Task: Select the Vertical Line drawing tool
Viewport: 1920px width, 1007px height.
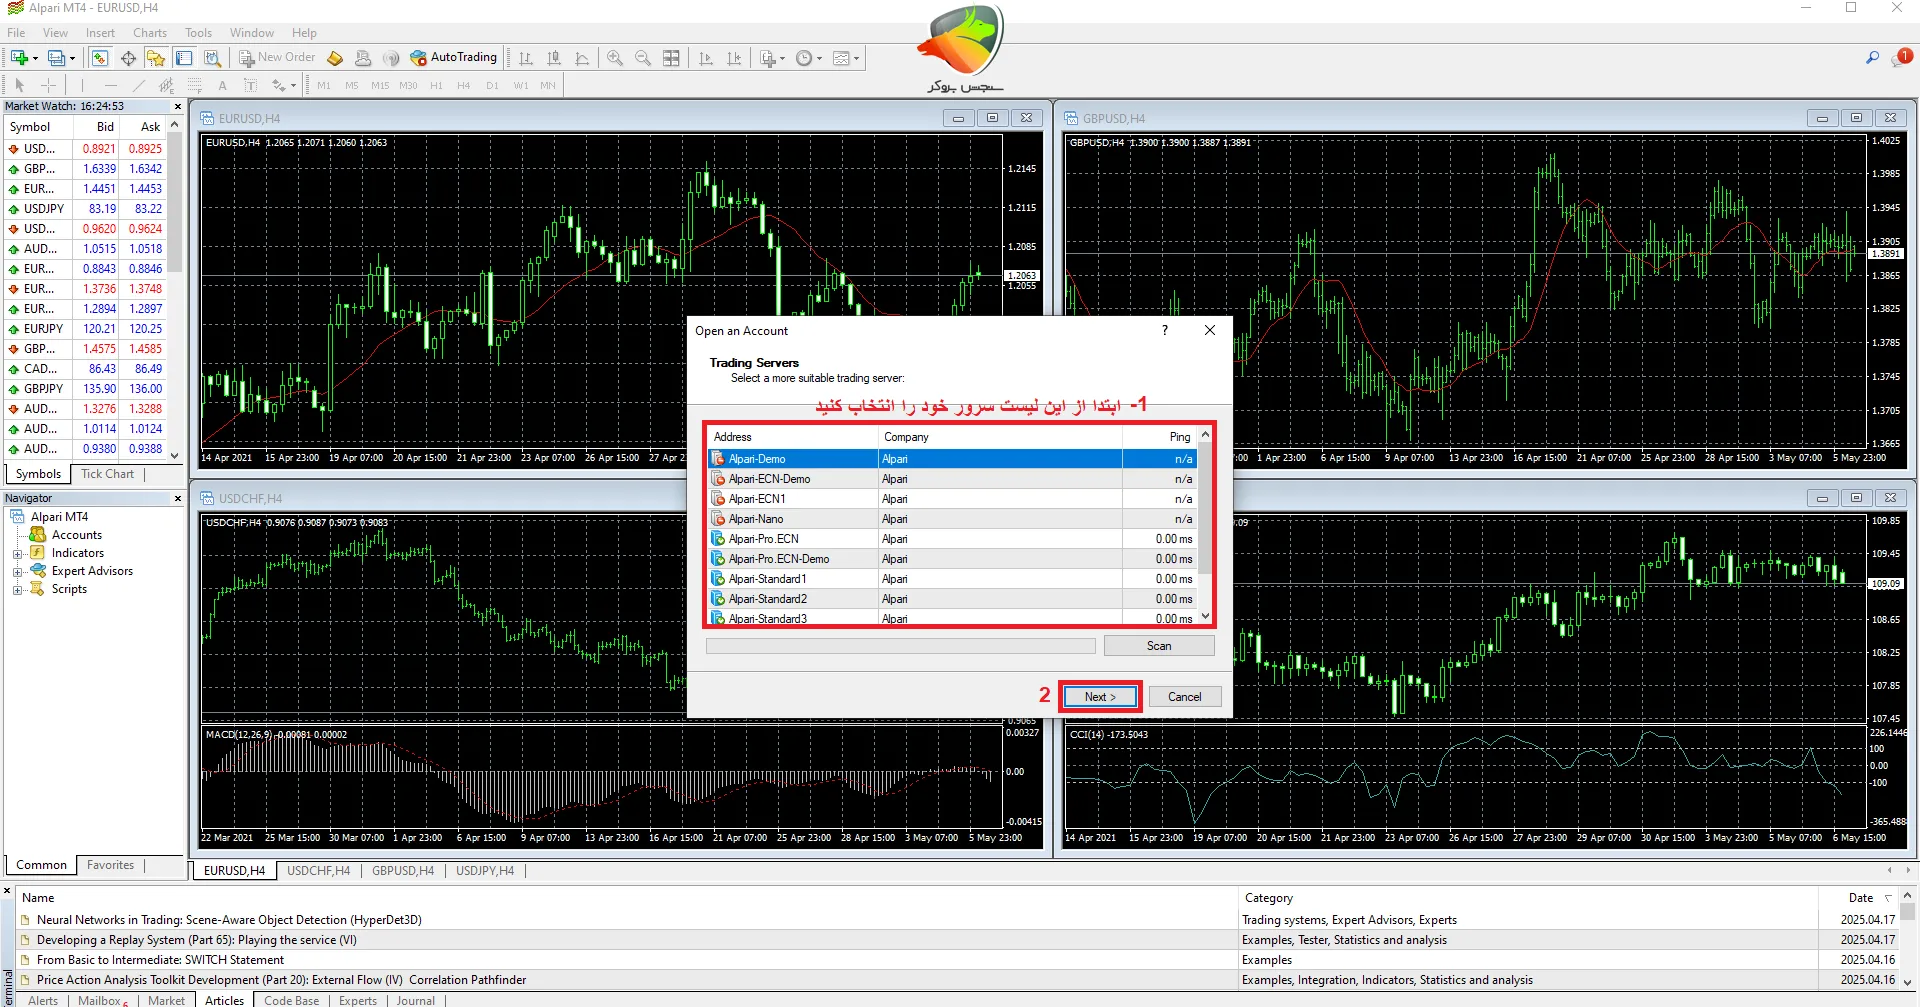Action: pyautogui.click(x=83, y=85)
